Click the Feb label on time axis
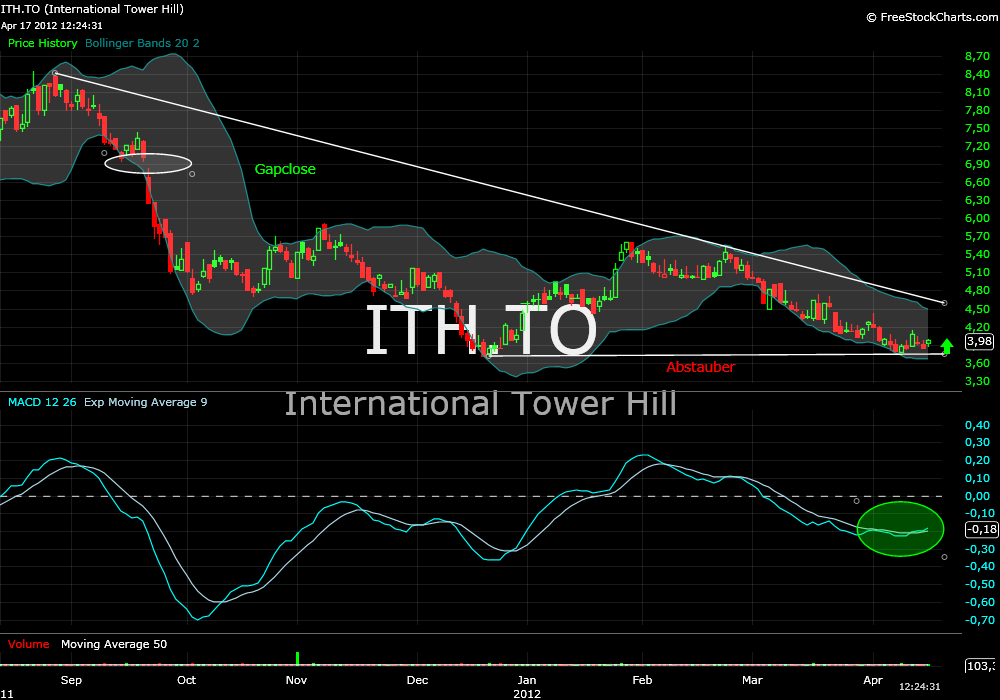This screenshot has height=700, width=1000. (642, 680)
